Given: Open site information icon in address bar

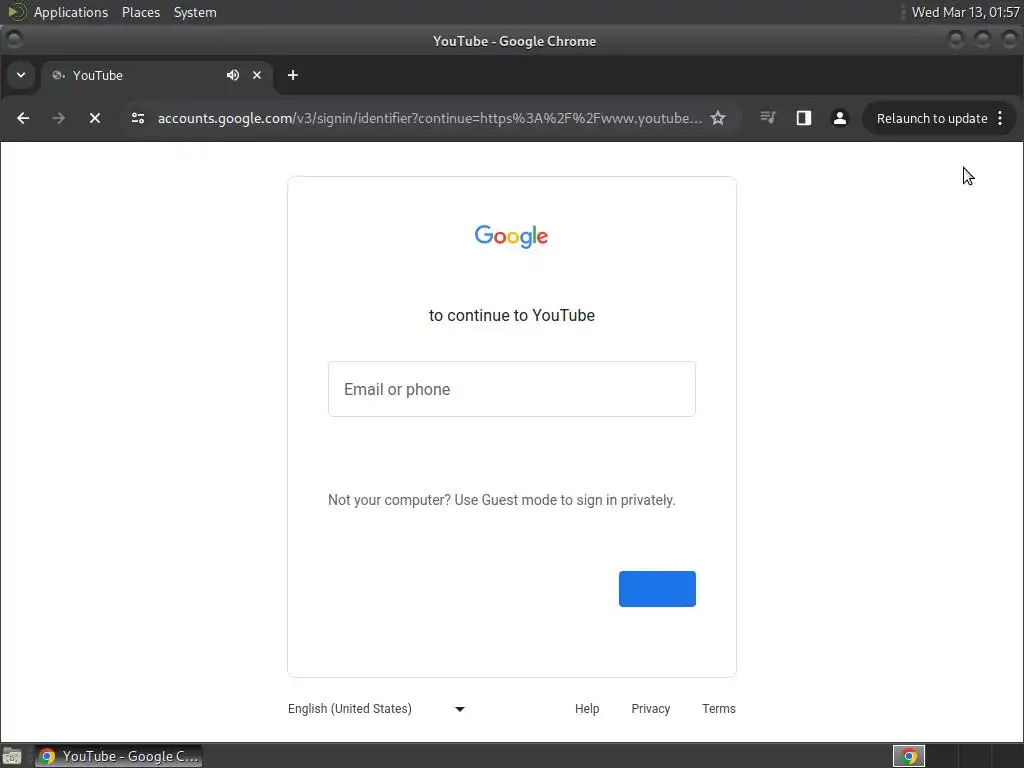Looking at the screenshot, I should [x=138, y=118].
